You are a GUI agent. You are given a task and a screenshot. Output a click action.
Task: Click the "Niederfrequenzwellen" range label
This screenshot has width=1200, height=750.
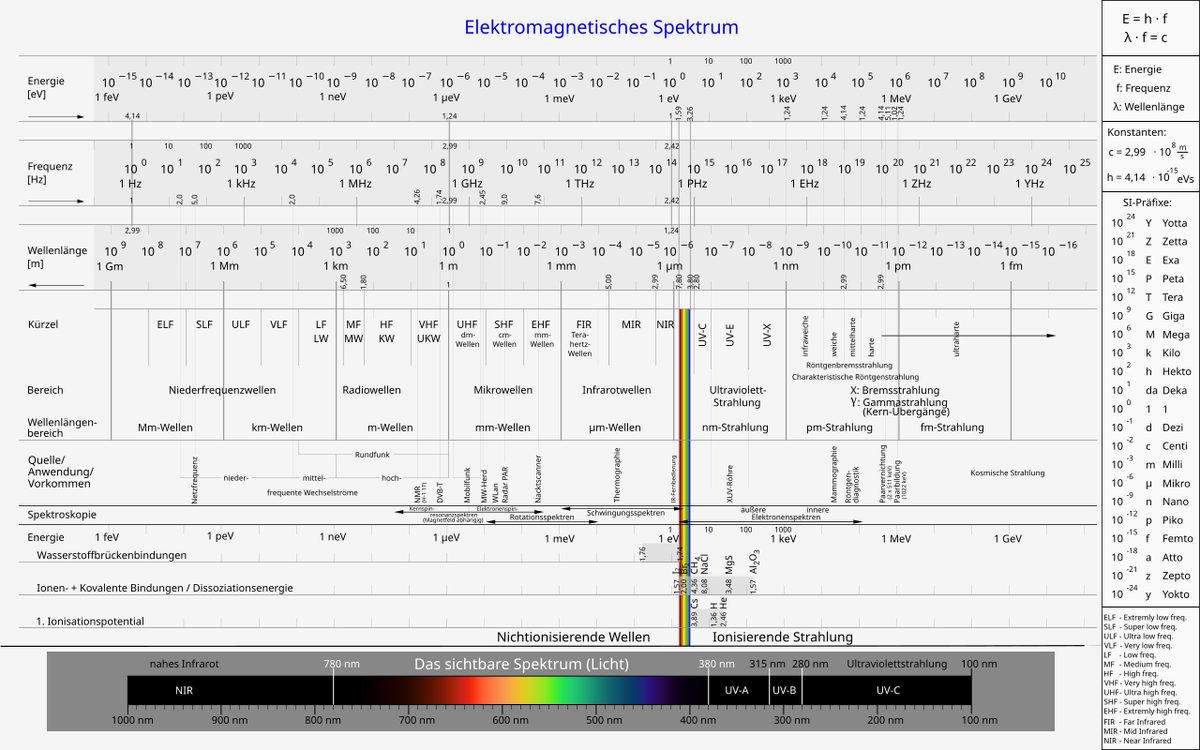222,390
